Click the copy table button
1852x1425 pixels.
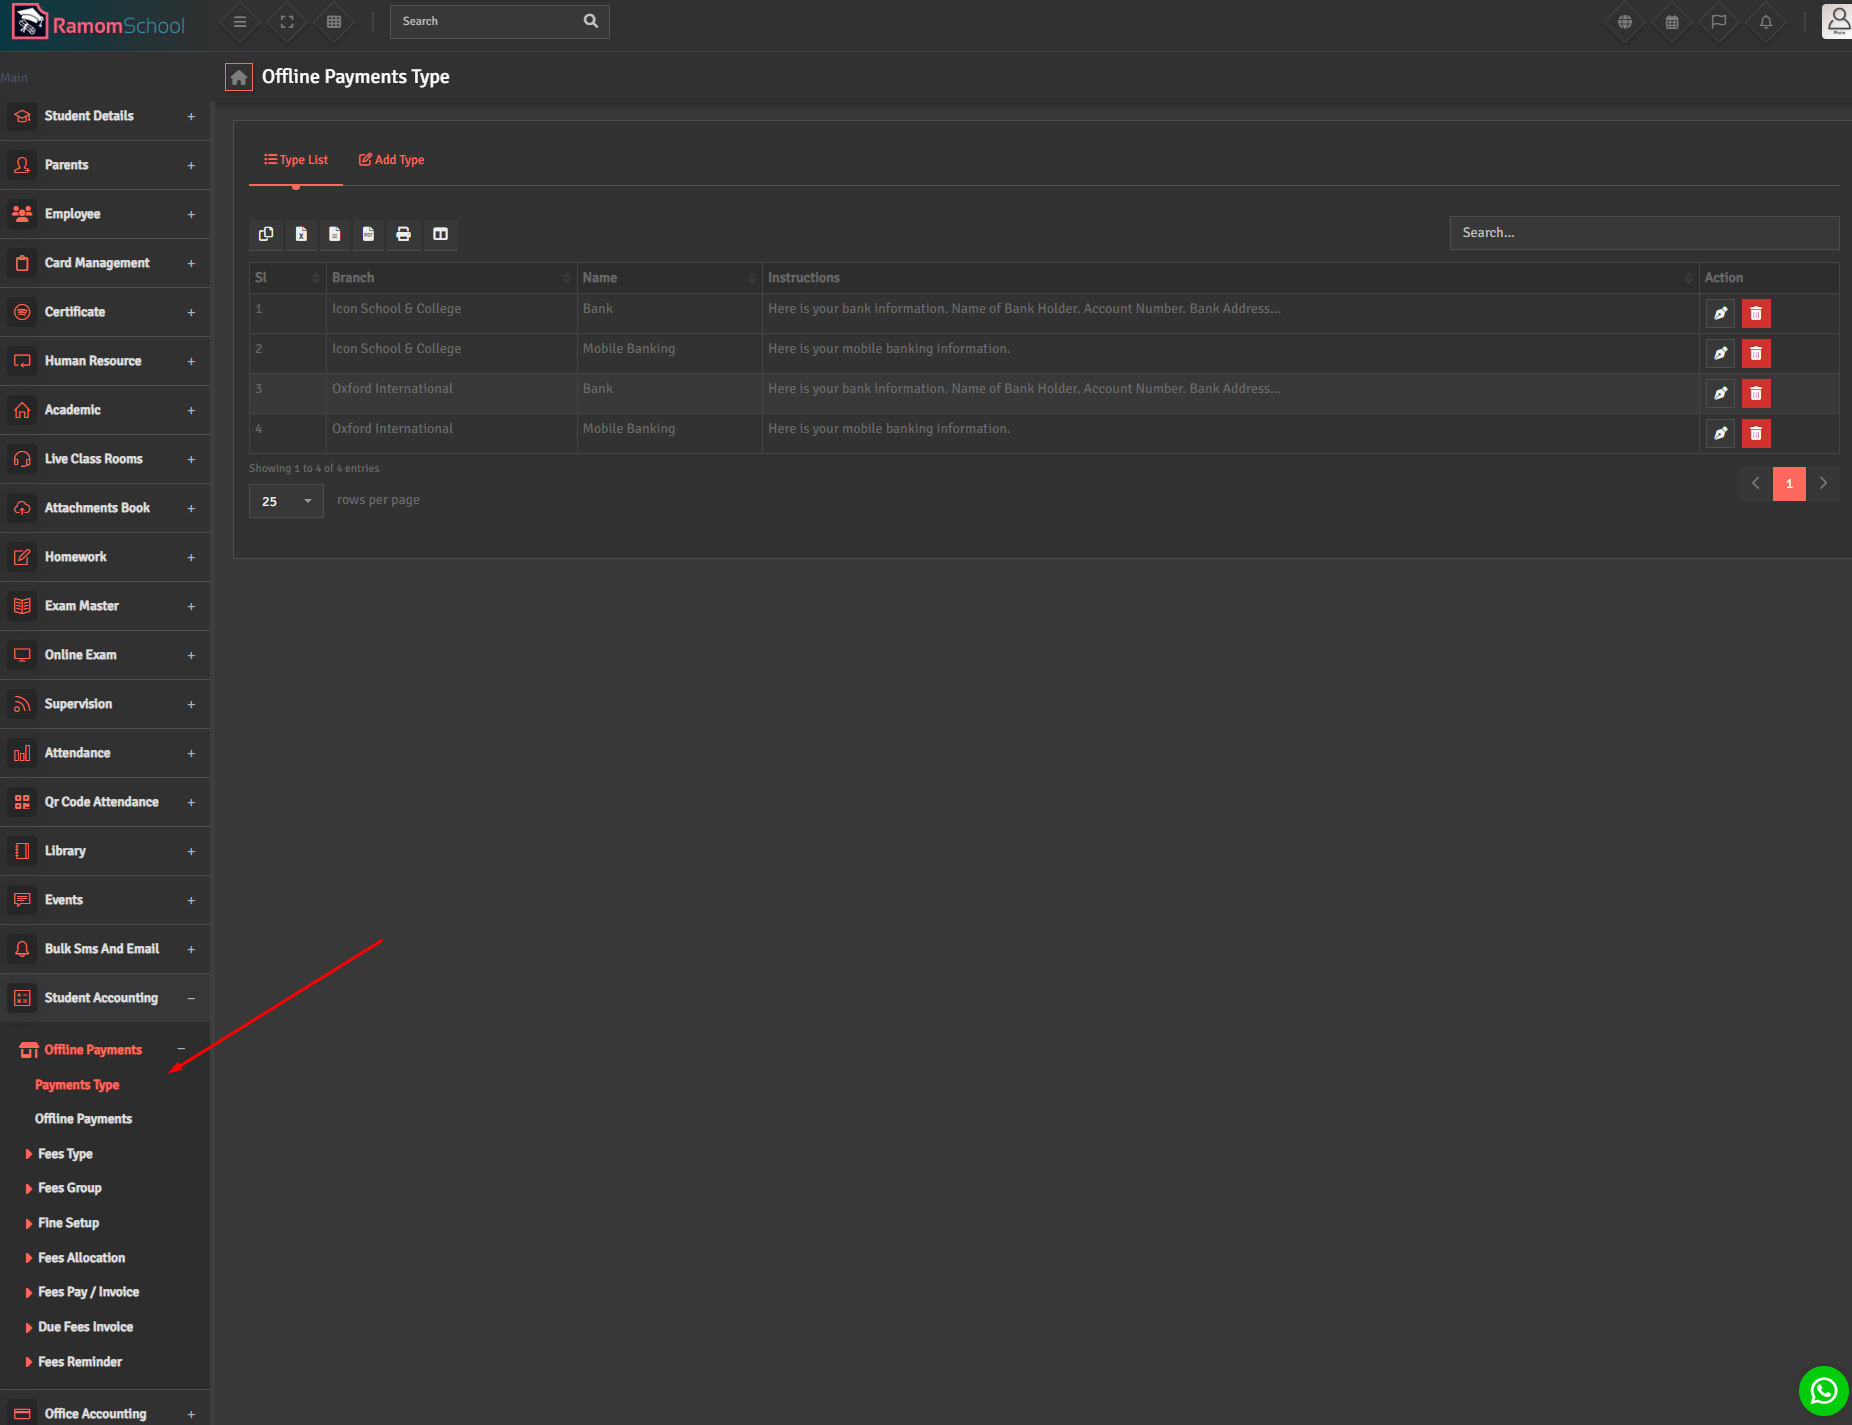[x=266, y=234]
